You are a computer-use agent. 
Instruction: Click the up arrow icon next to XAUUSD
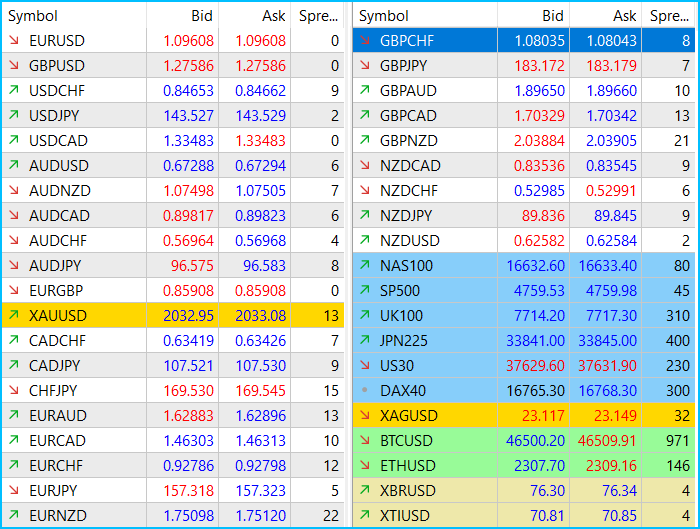(x=14, y=316)
